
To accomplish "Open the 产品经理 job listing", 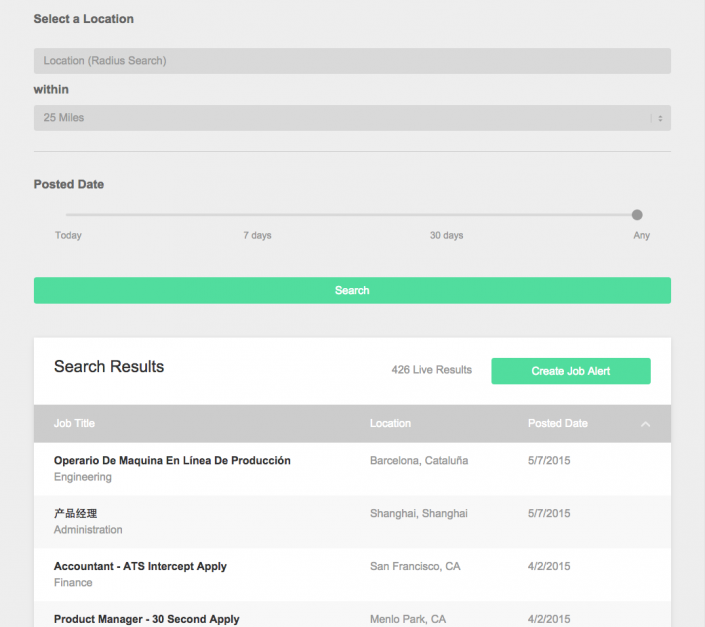I will click(76, 513).
